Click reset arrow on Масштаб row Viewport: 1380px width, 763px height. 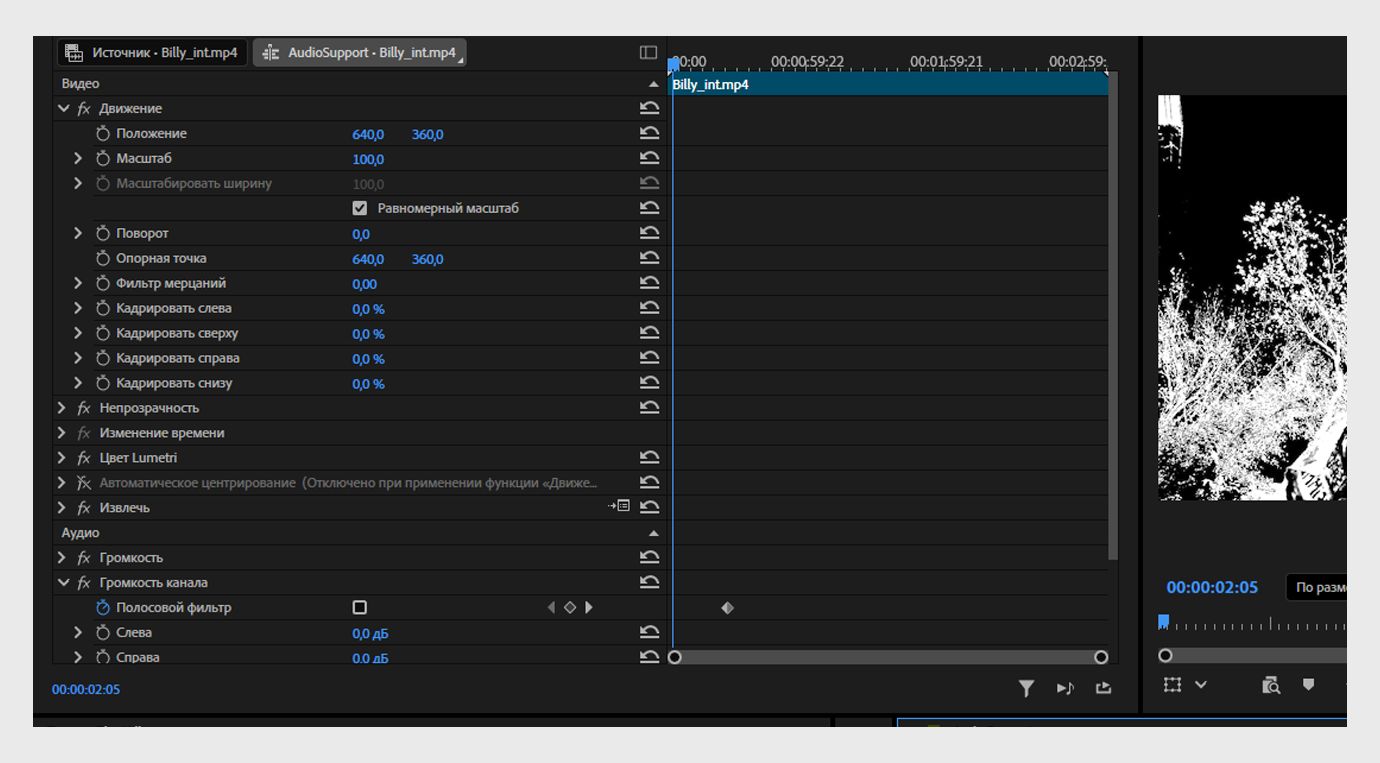point(650,158)
